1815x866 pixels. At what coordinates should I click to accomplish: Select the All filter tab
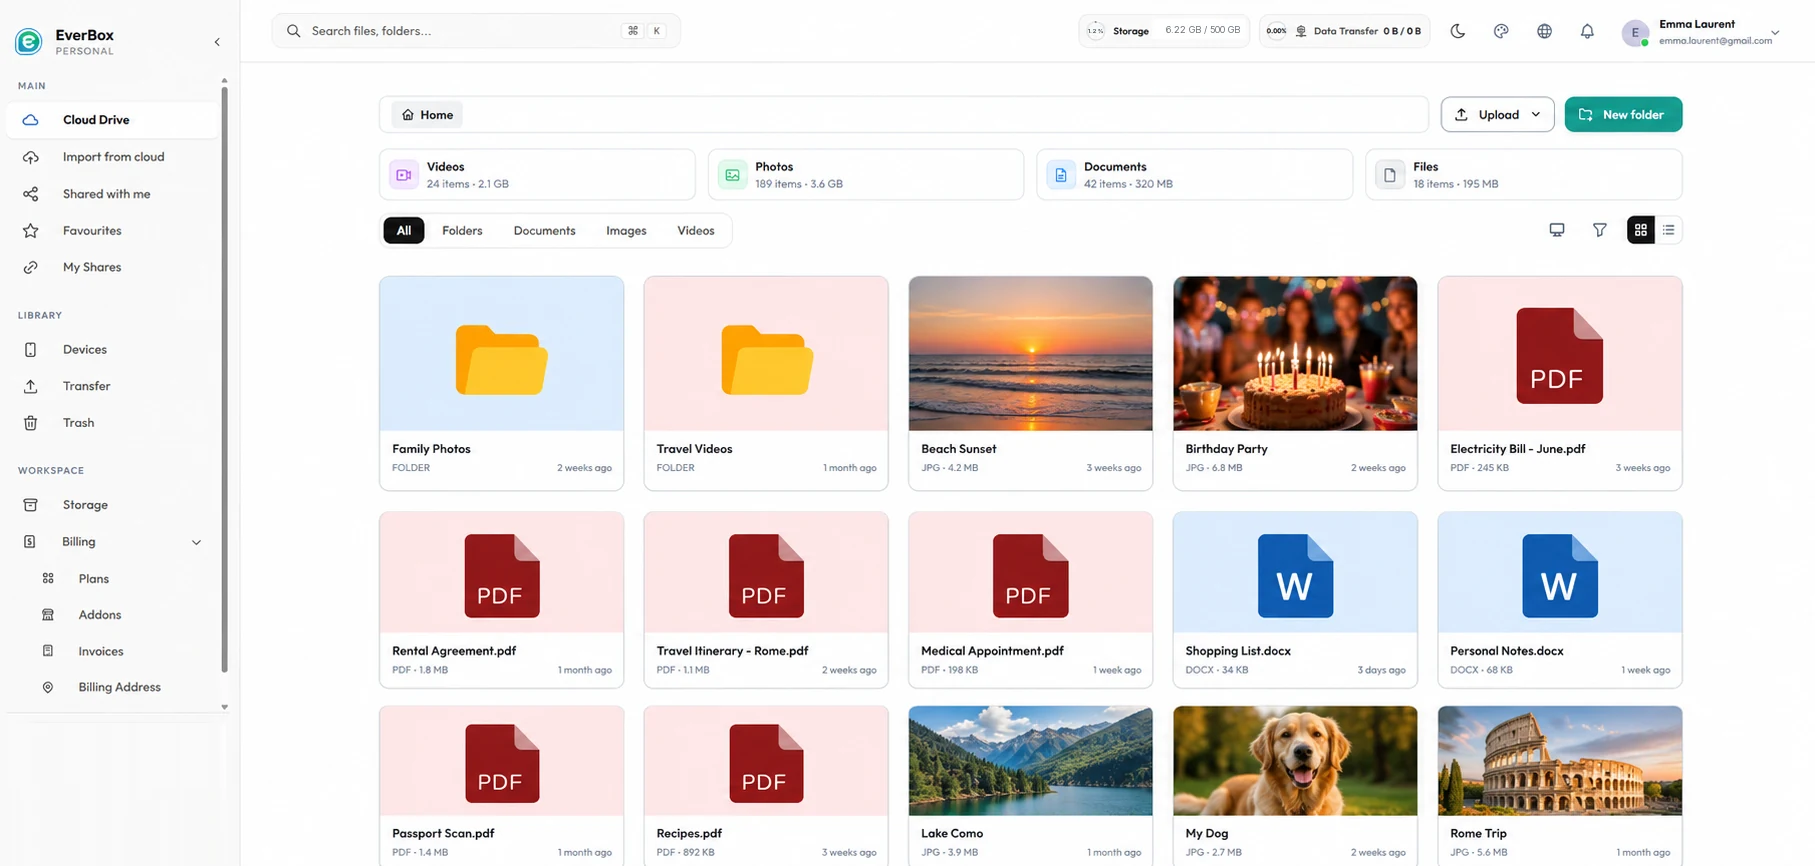coord(404,231)
